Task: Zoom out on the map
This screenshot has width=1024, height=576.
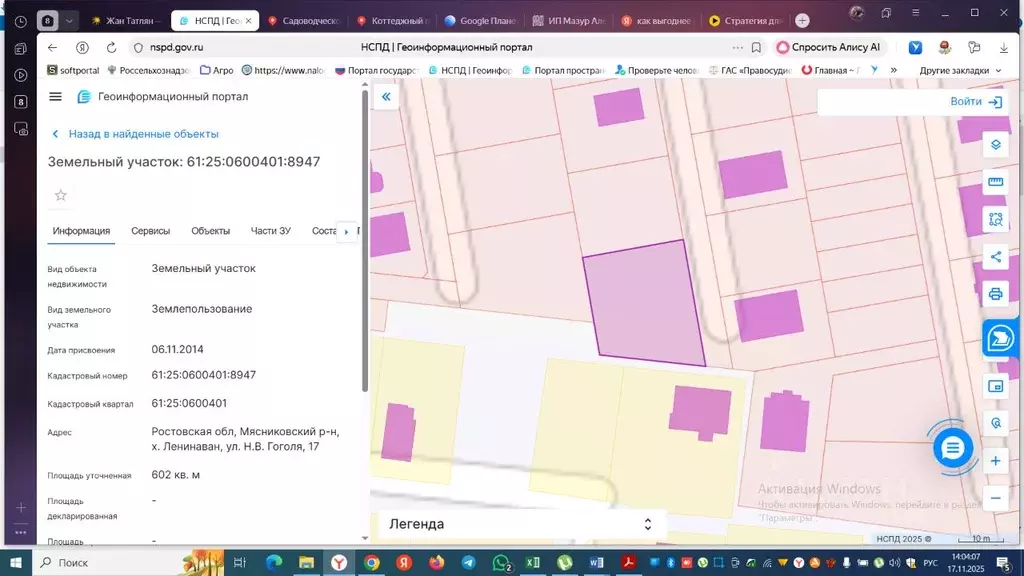Action: [995, 497]
